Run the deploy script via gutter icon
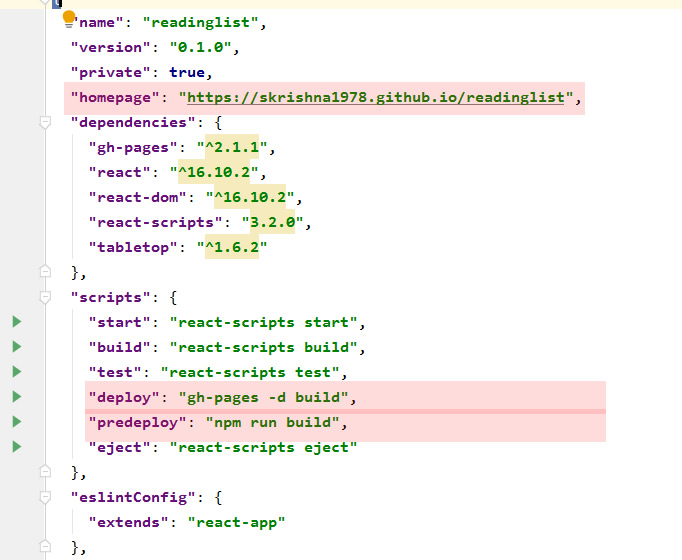 pos(16,397)
